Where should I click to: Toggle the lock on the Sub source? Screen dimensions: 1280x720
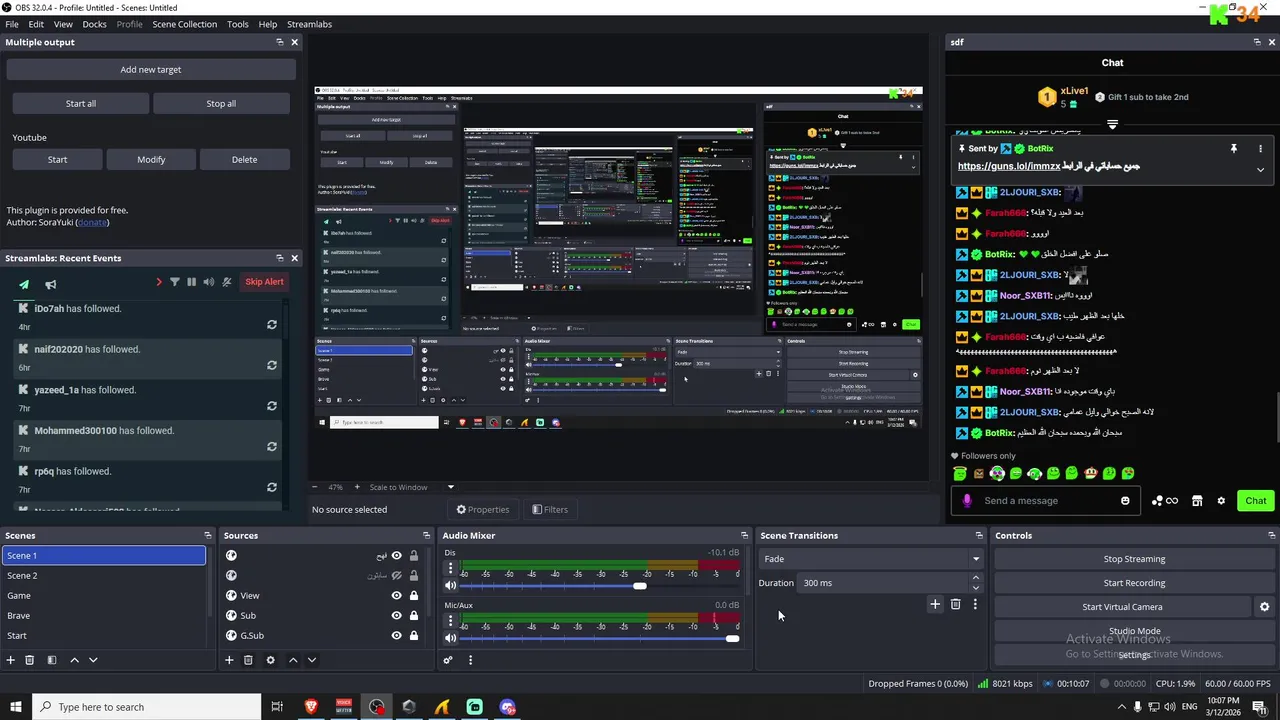pyautogui.click(x=414, y=616)
